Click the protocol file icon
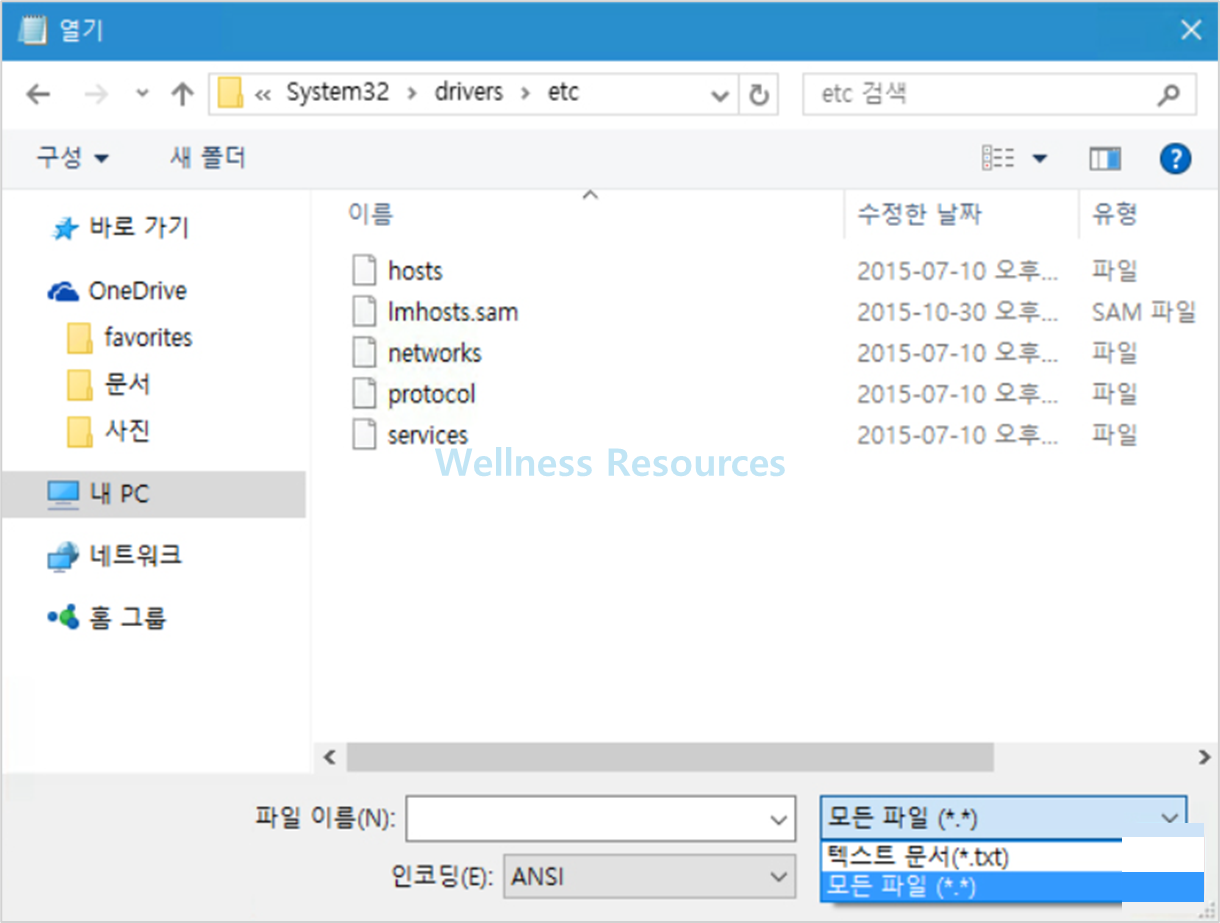This screenshot has width=1220, height=923. (x=364, y=394)
